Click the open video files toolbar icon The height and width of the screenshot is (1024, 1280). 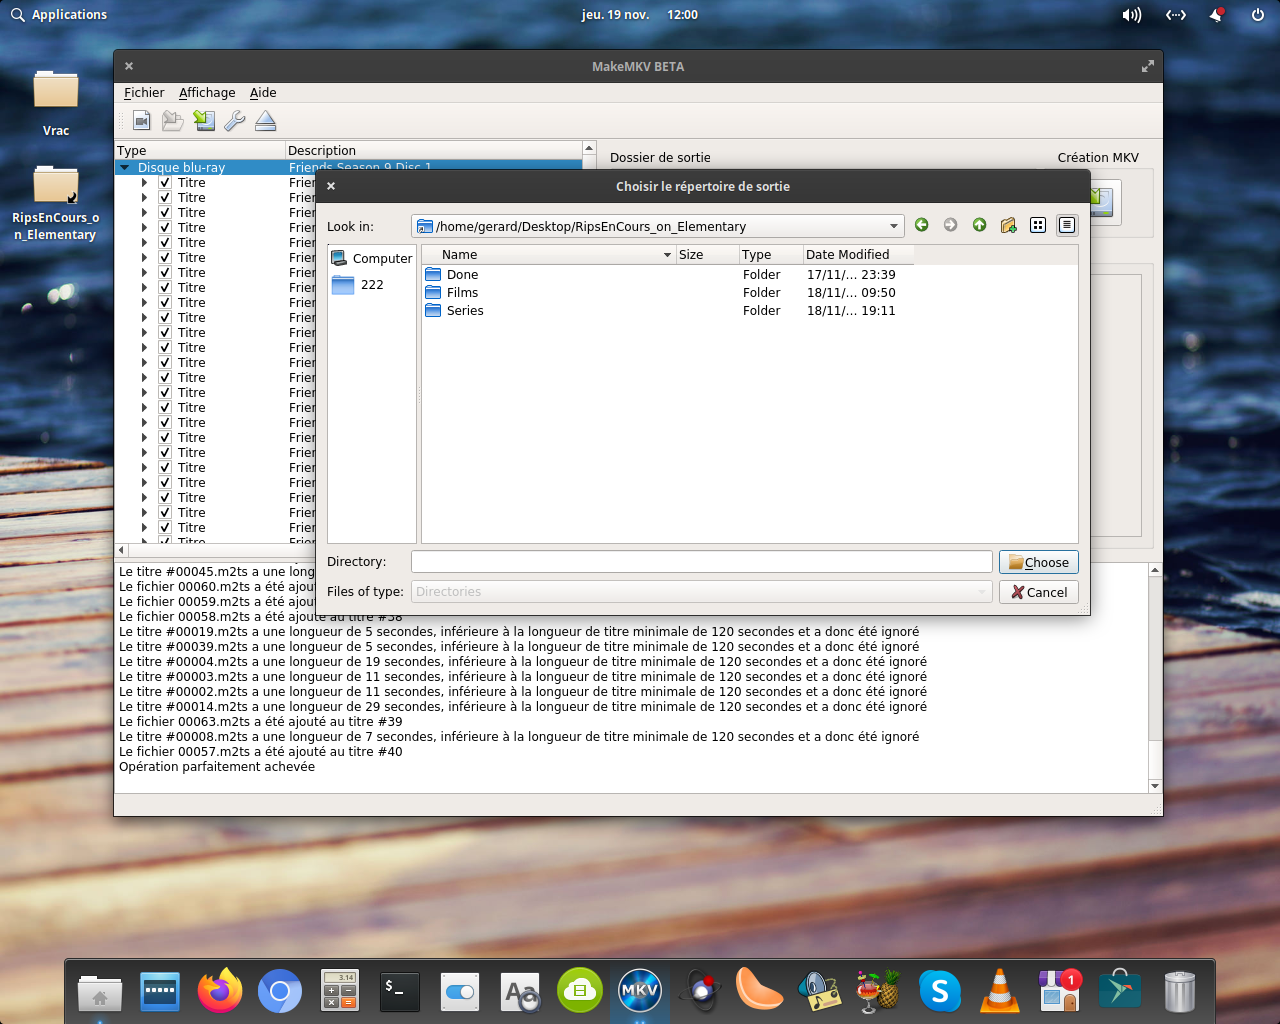click(x=142, y=121)
